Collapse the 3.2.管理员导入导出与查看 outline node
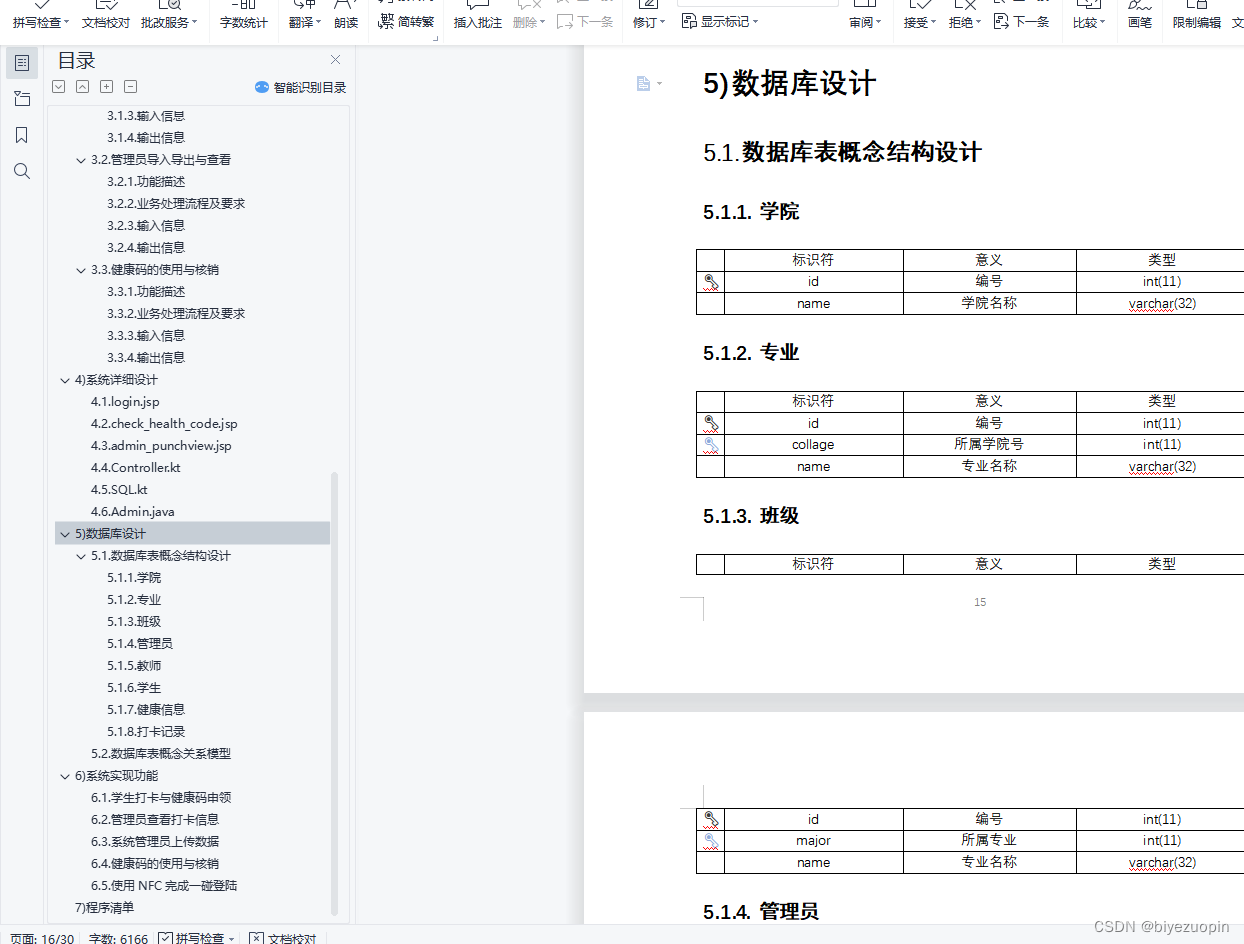The image size is (1244, 944). coord(81,160)
